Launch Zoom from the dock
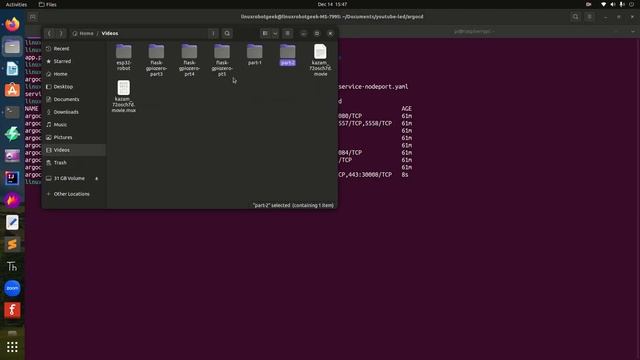Screen dimensions: 640x360 [12, 288]
